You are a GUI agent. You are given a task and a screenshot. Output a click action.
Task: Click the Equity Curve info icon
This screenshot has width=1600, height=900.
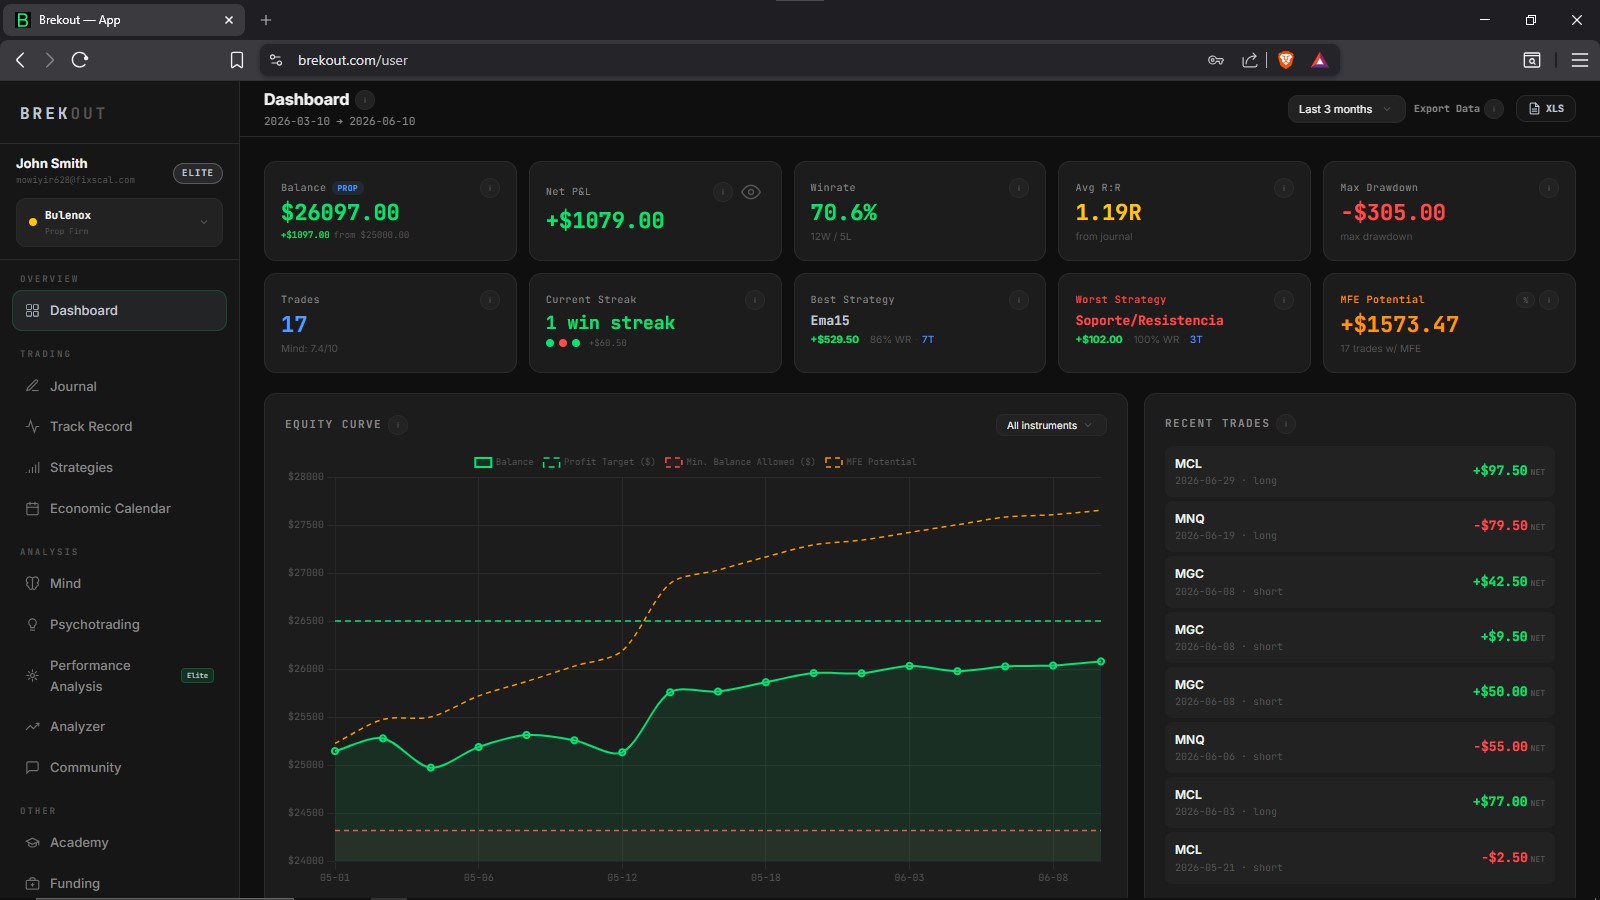[x=398, y=425]
